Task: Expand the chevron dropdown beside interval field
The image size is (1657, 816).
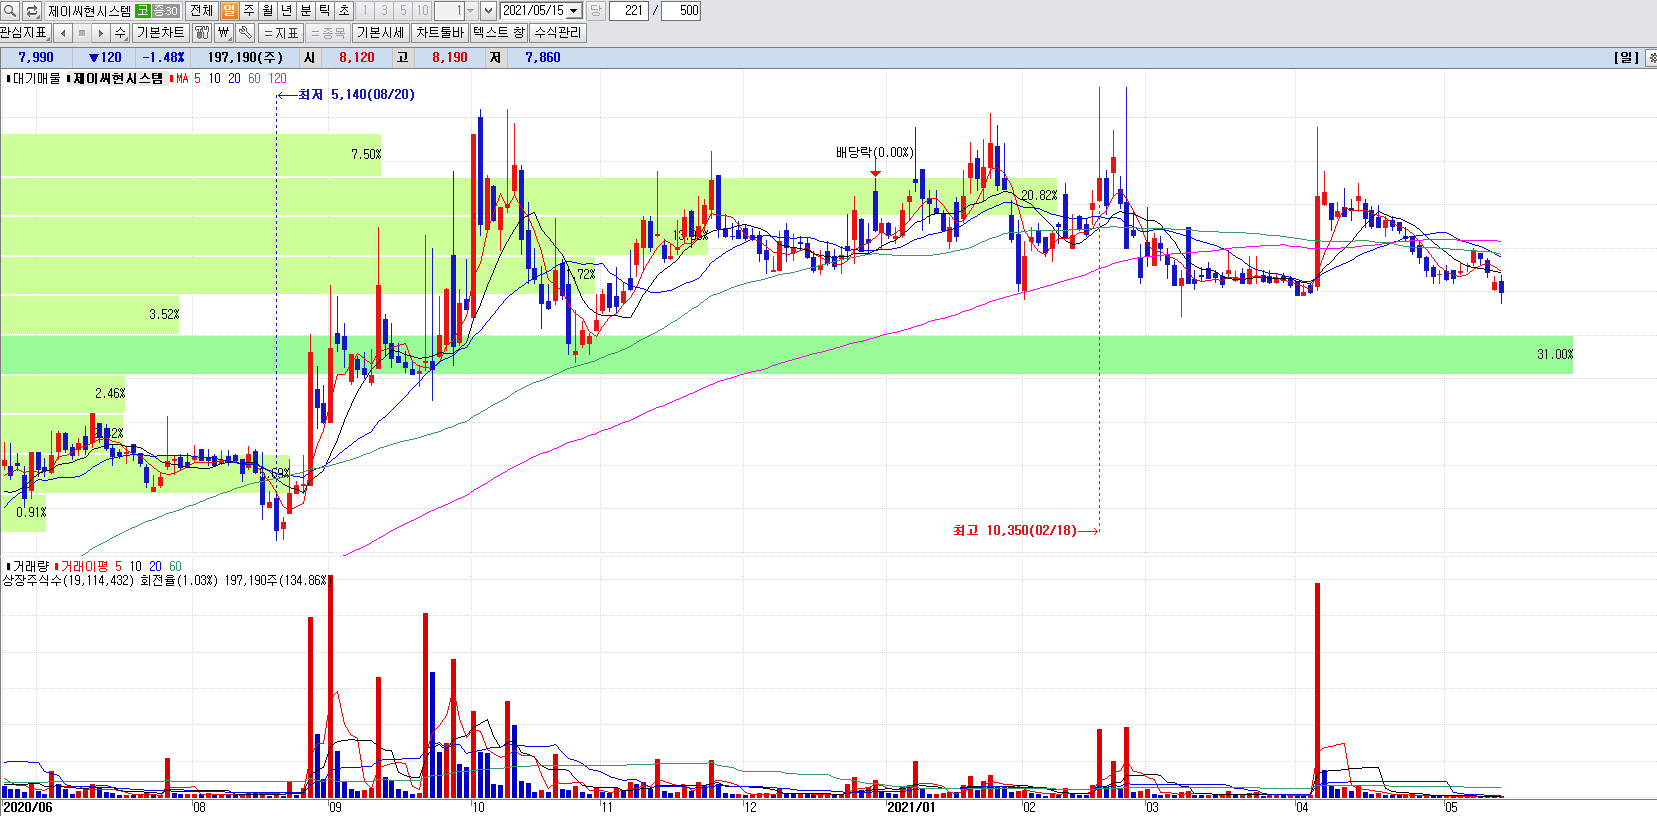Action: 488,10
